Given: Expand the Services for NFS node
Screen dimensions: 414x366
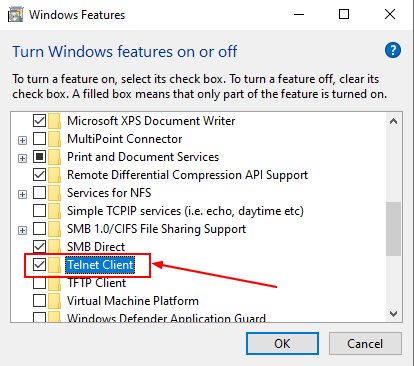Looking at the screenshot, I should click(22, 194).
